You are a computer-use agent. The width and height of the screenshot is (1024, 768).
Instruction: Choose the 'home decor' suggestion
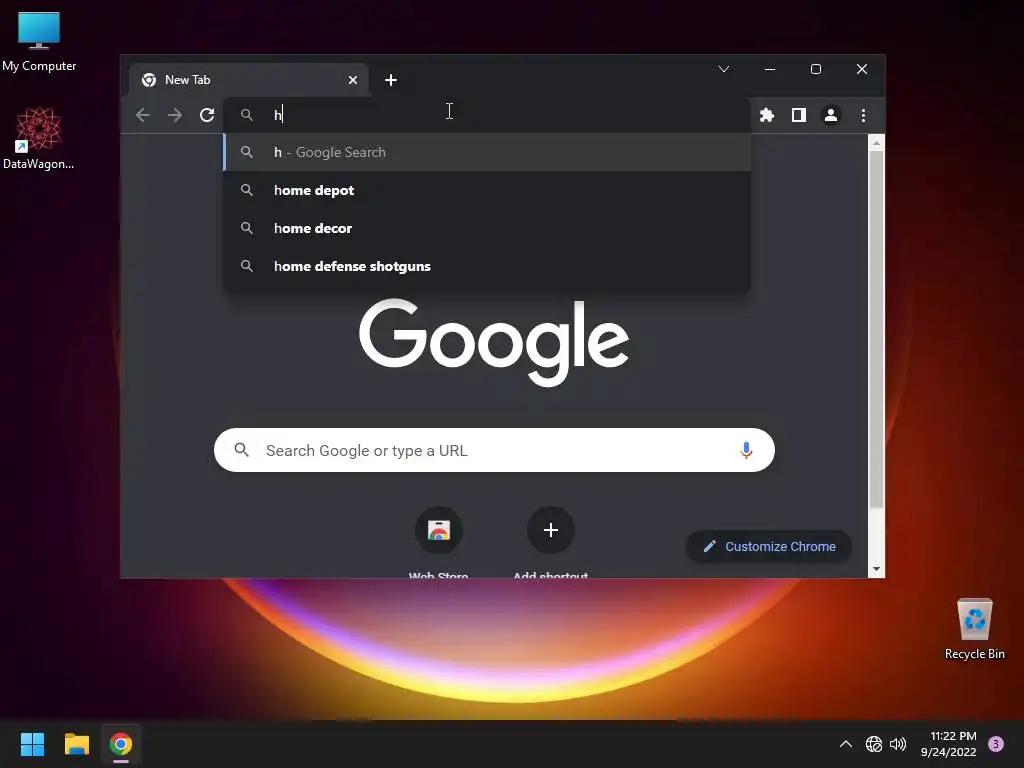tap(487, 228)
